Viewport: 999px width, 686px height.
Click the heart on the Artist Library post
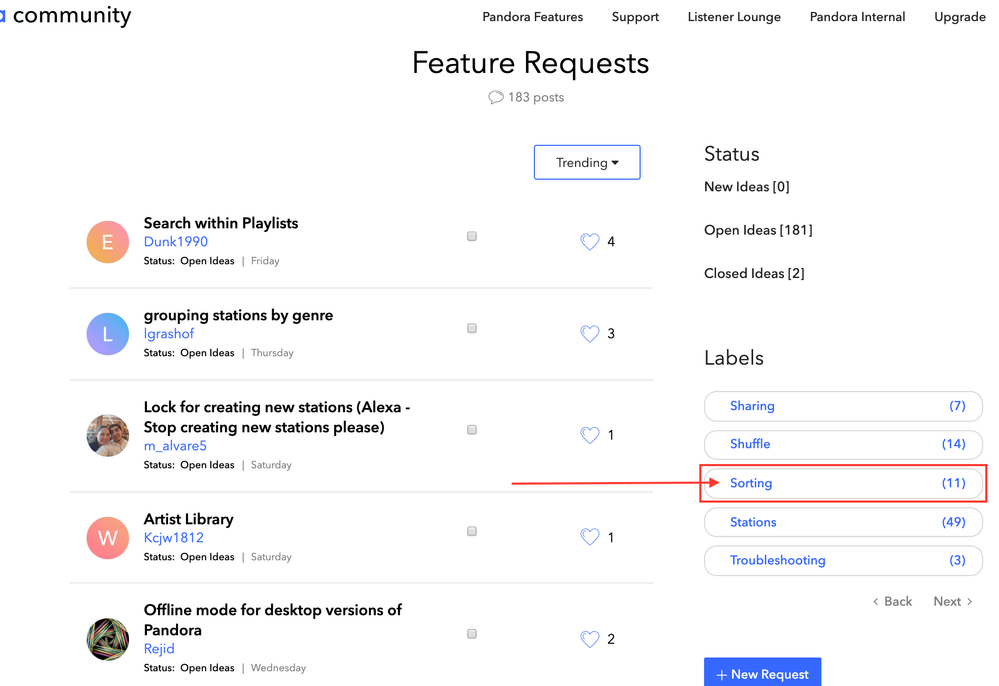[x=590, y=537]
